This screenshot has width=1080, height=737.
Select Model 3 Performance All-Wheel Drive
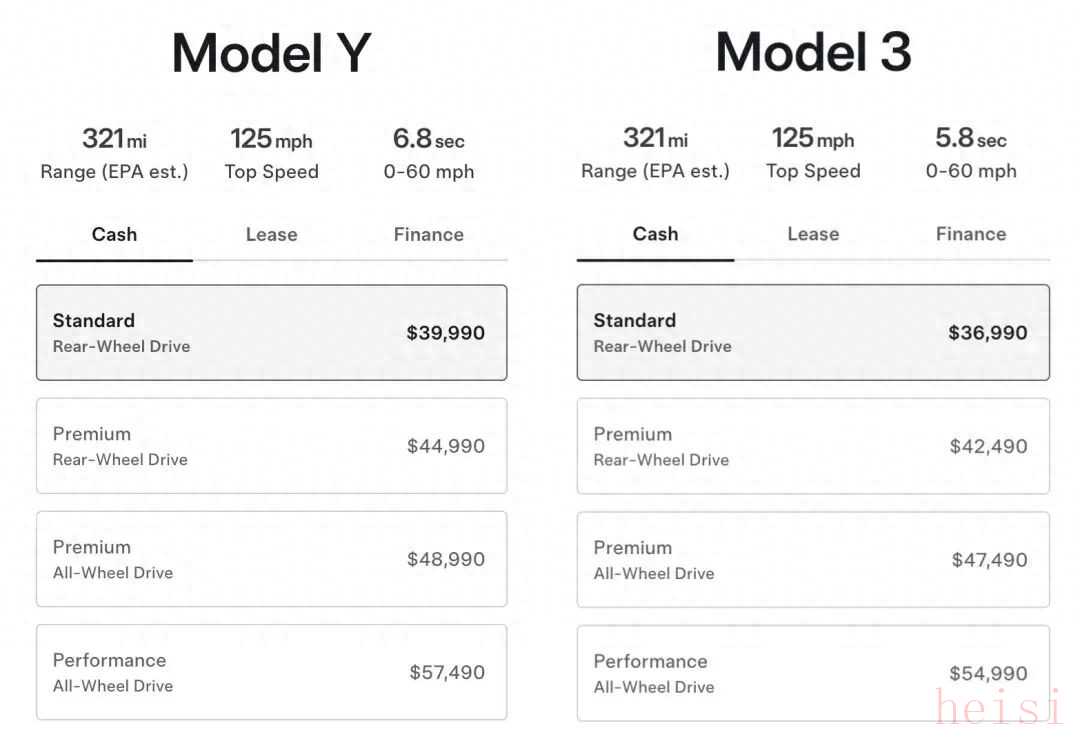click(x=813, y=673)
